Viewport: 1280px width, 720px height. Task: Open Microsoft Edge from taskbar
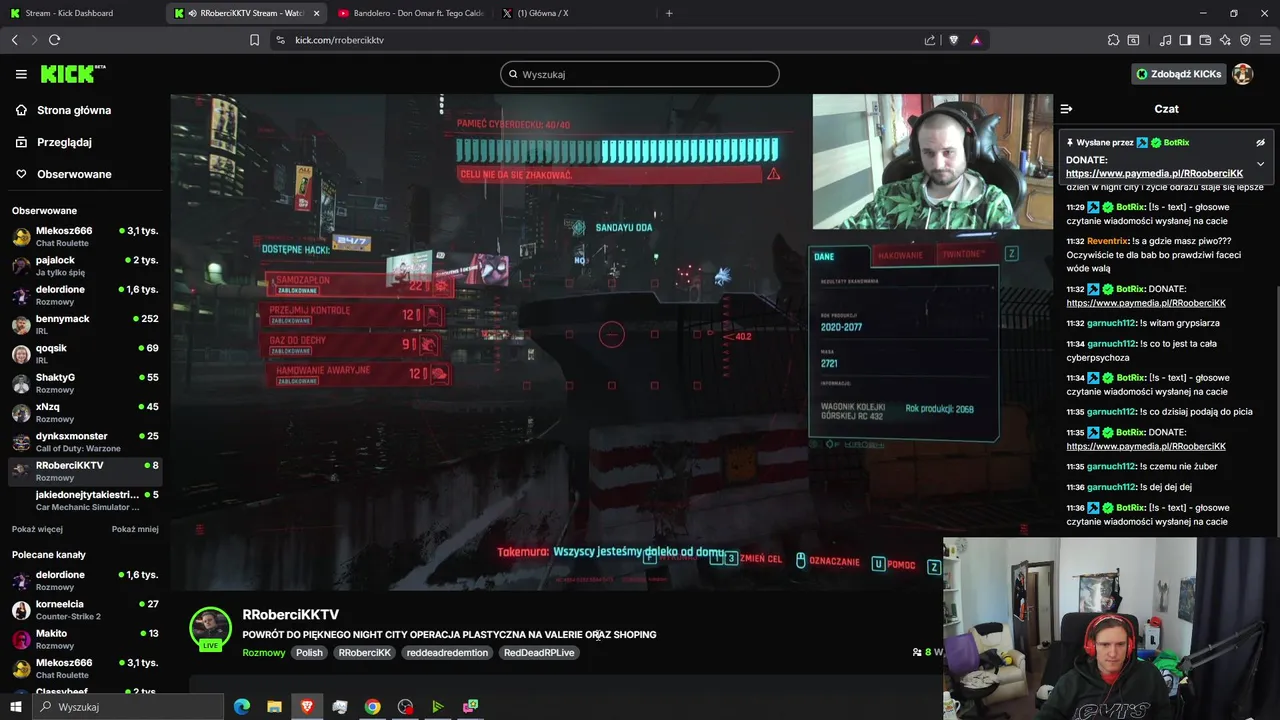[242, 707]
